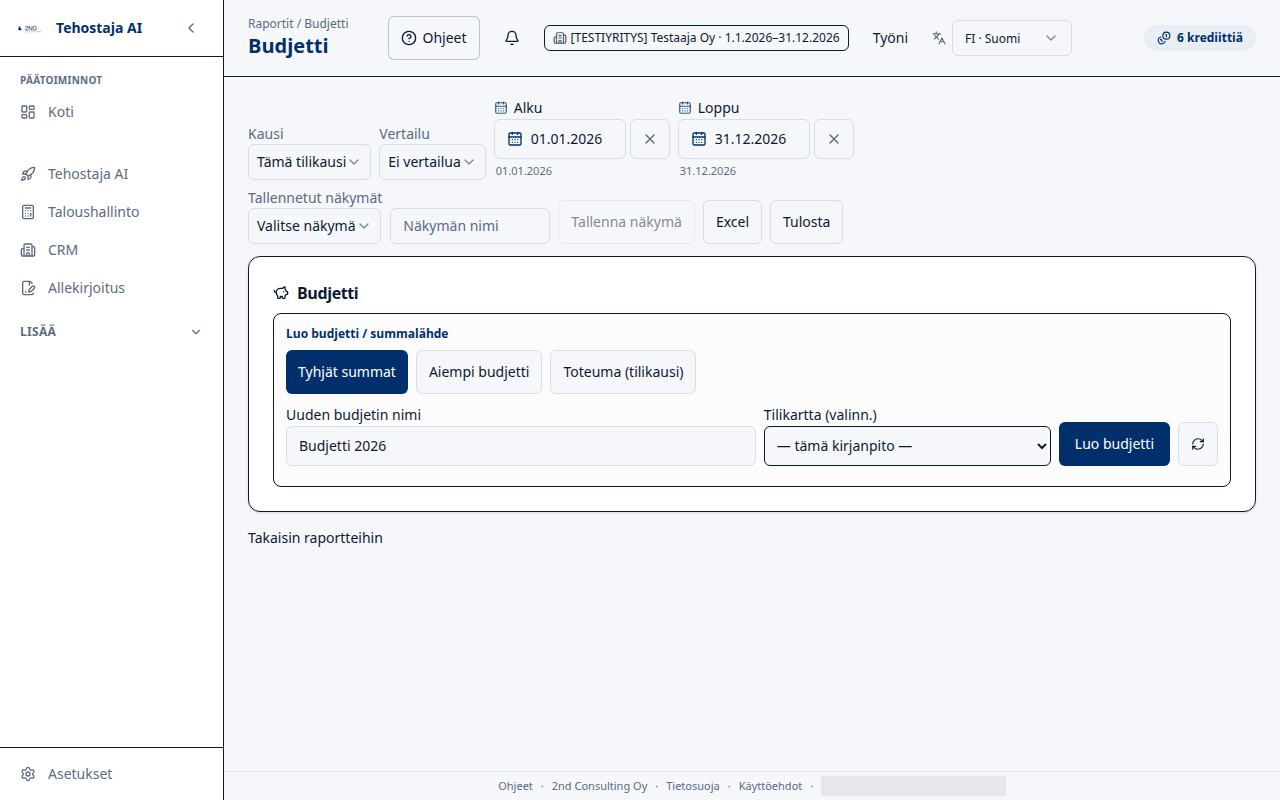Image resolution: width=1280 pixels, height=800 pixels.
Task: Click the Alku date field 01.01.2026
Action: point(560,139)
